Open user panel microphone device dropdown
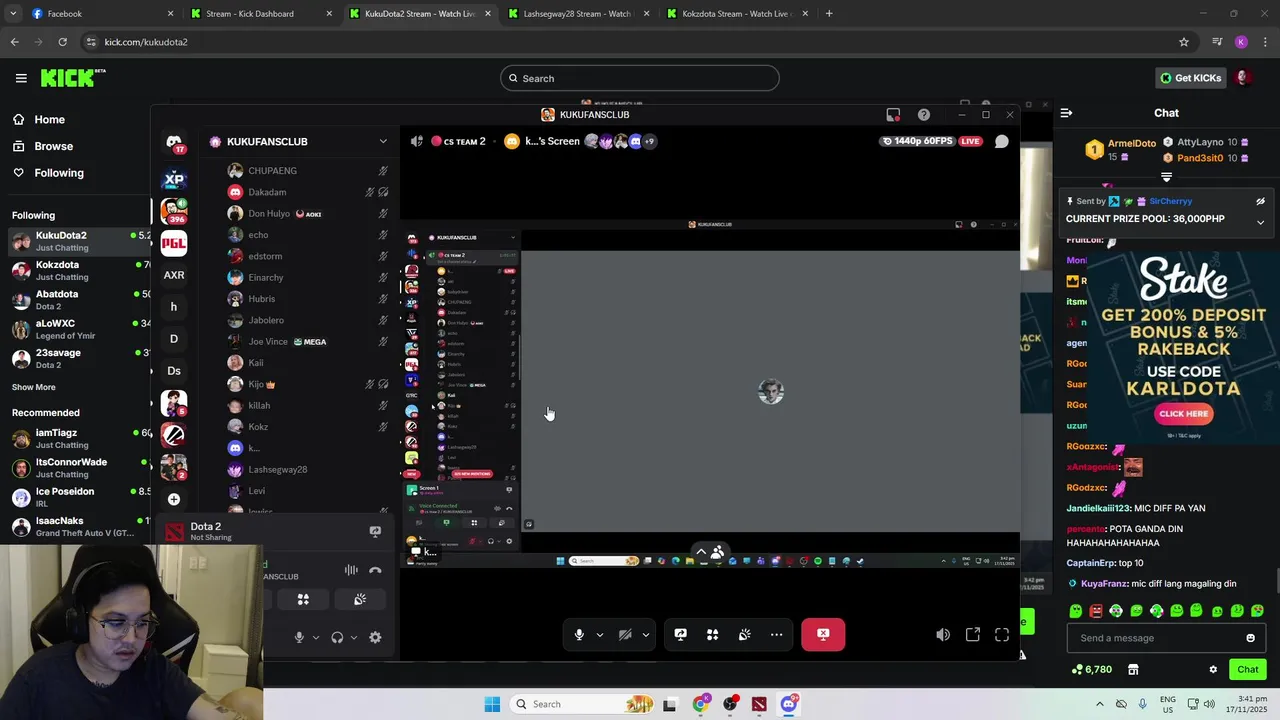Viewport: 1280px width, 720px height. [x=316, y=638]
